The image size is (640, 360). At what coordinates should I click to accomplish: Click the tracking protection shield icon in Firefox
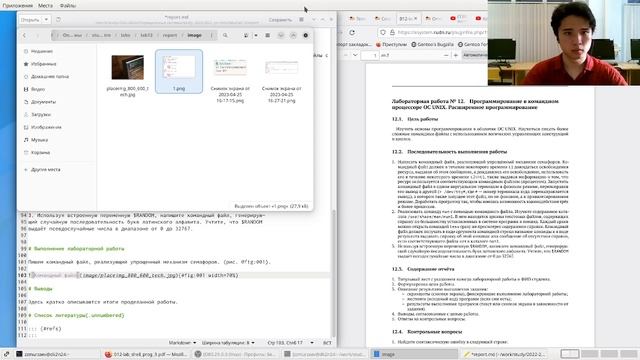coord(383,32)
